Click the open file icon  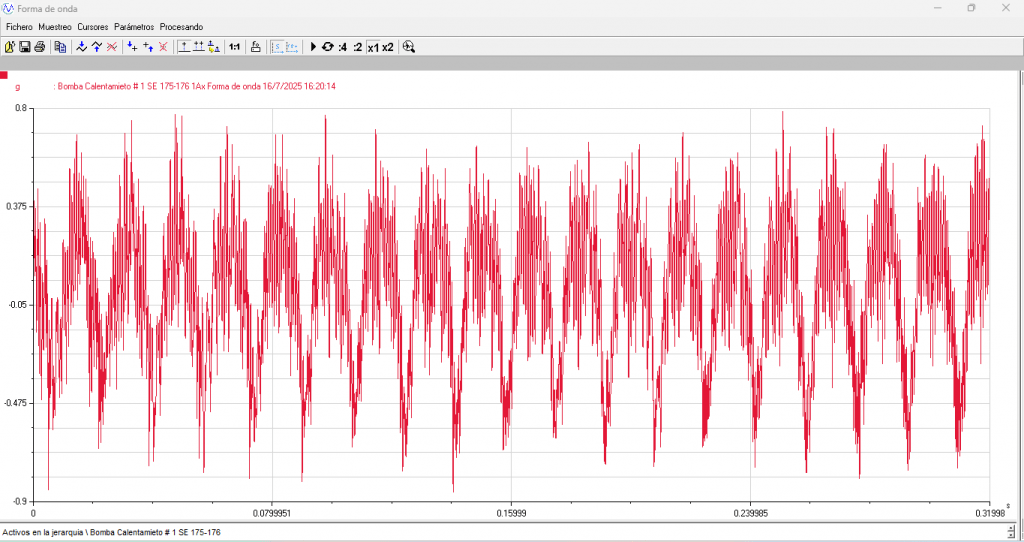pos(10,47)
